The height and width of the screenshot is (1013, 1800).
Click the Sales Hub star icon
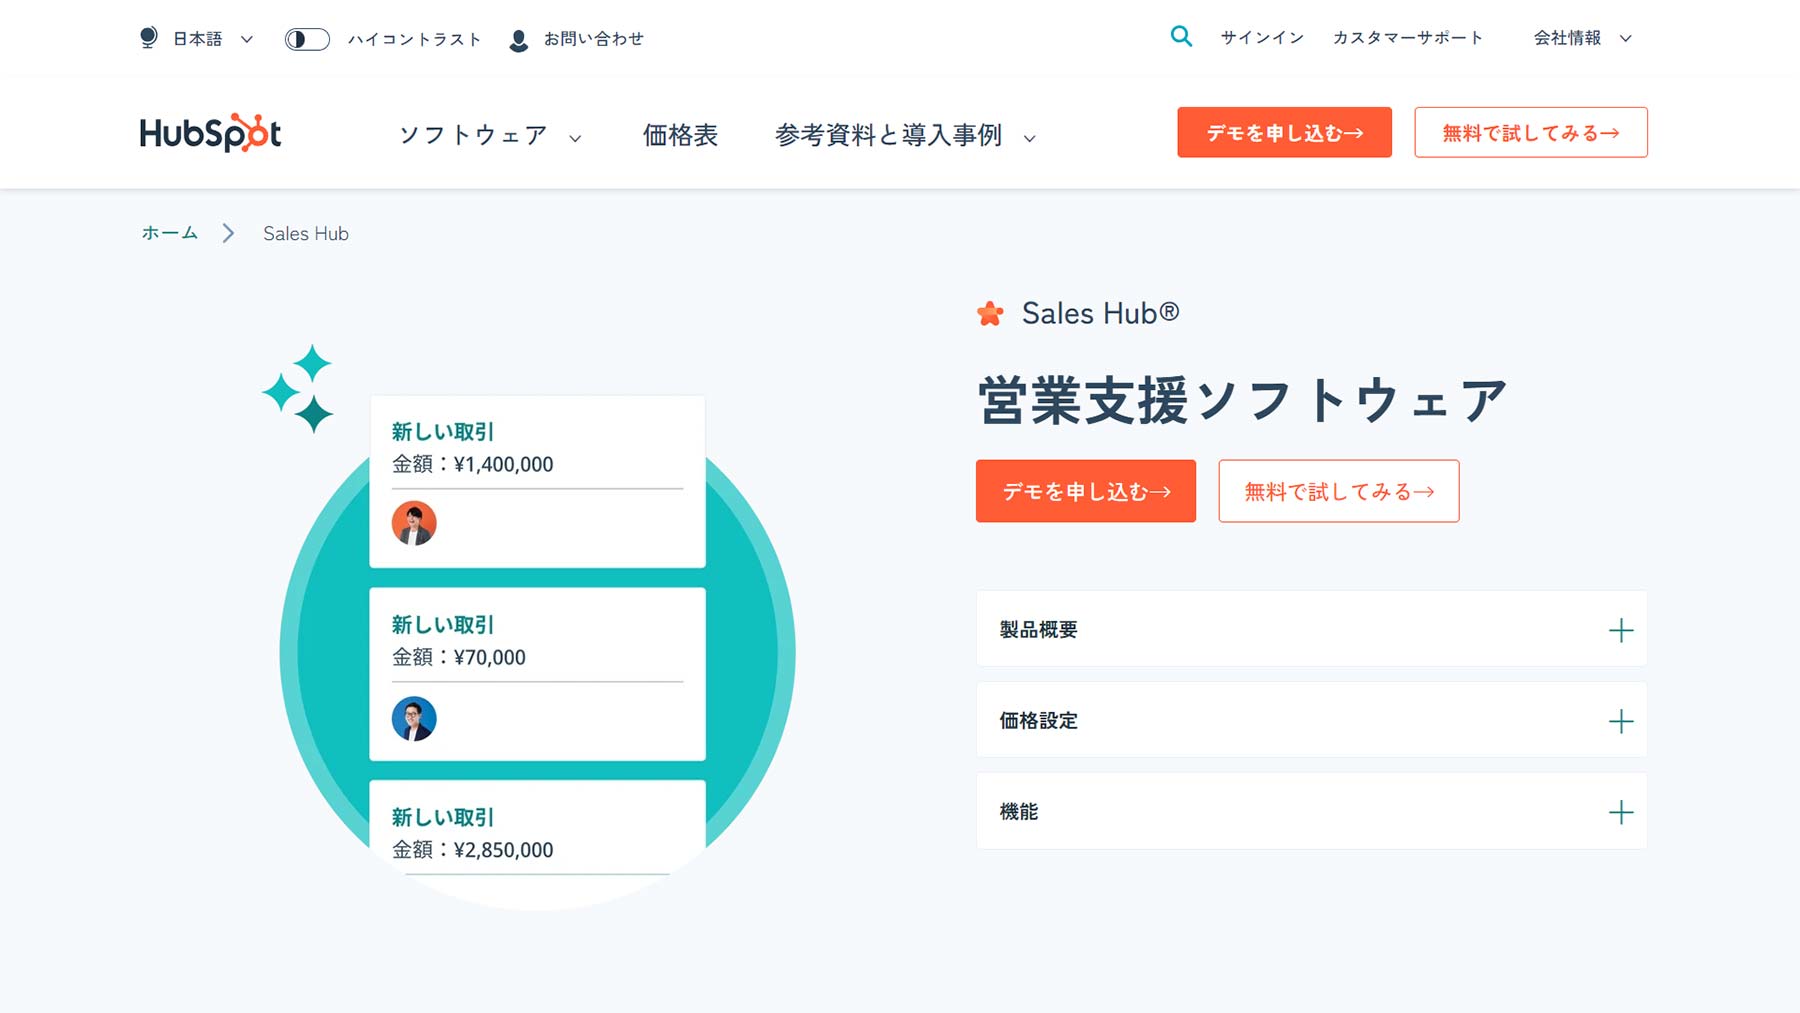click(990, 314)
